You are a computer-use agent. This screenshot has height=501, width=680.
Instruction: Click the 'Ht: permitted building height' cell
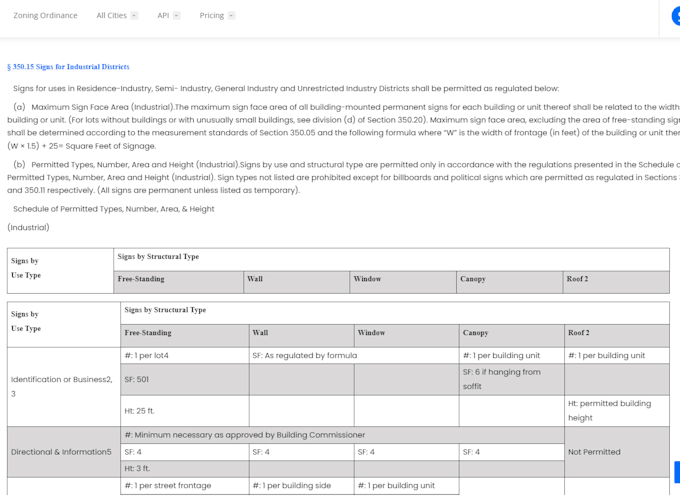coord(617,411)
